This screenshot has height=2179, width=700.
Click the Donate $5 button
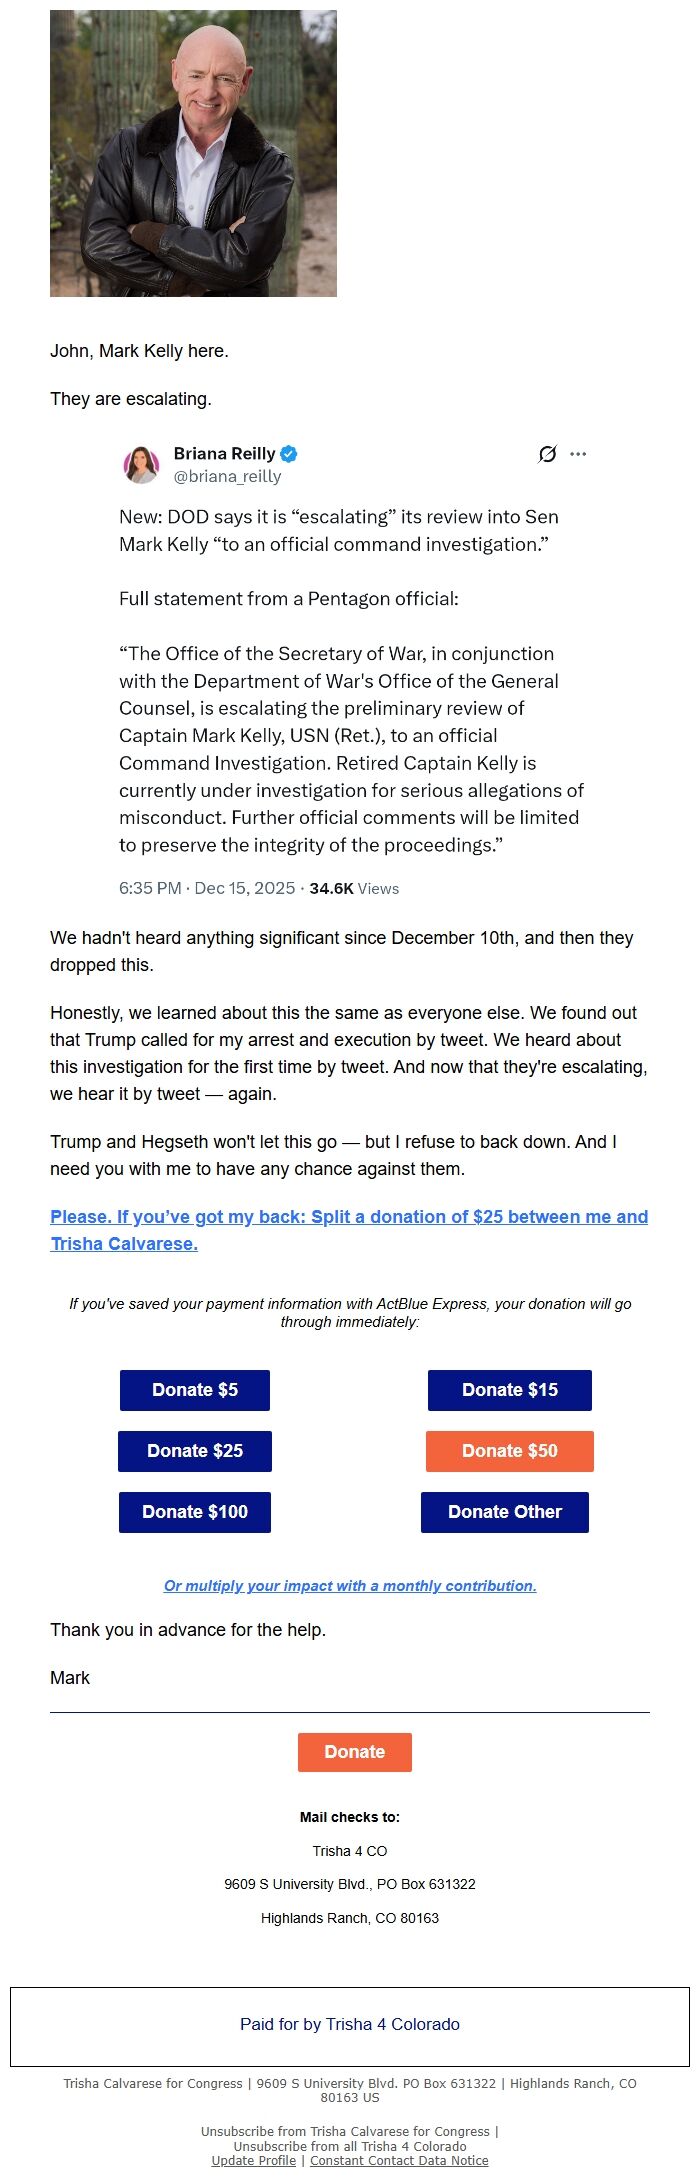point(194,1390)
